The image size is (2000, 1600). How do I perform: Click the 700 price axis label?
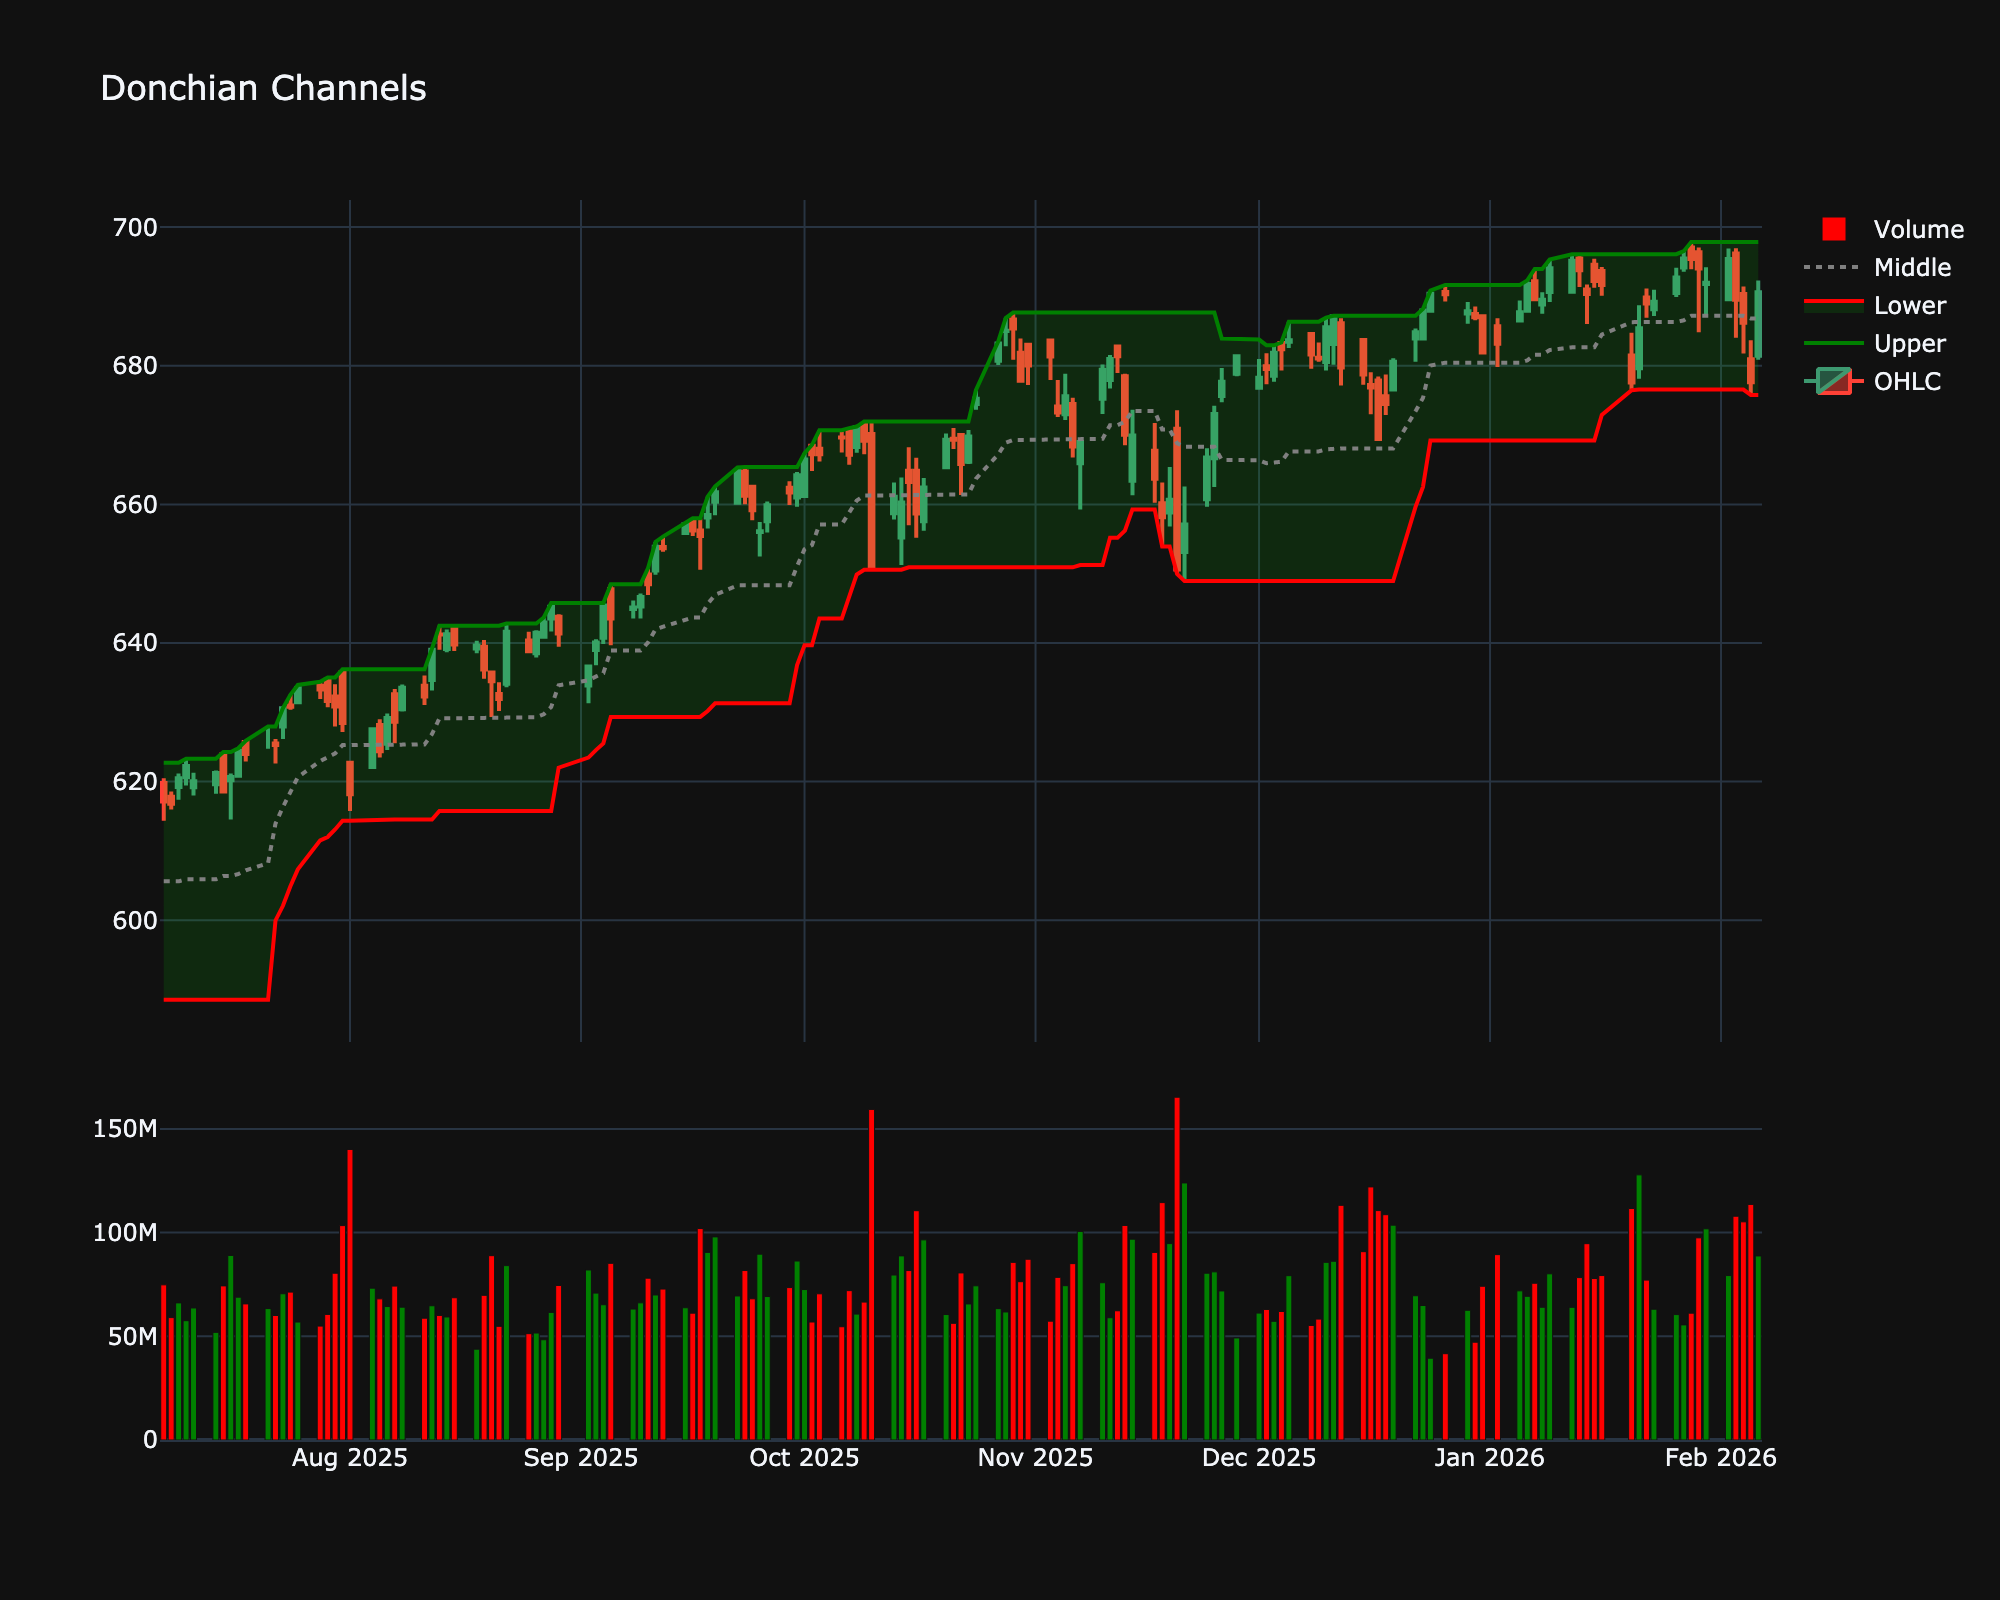135,227
